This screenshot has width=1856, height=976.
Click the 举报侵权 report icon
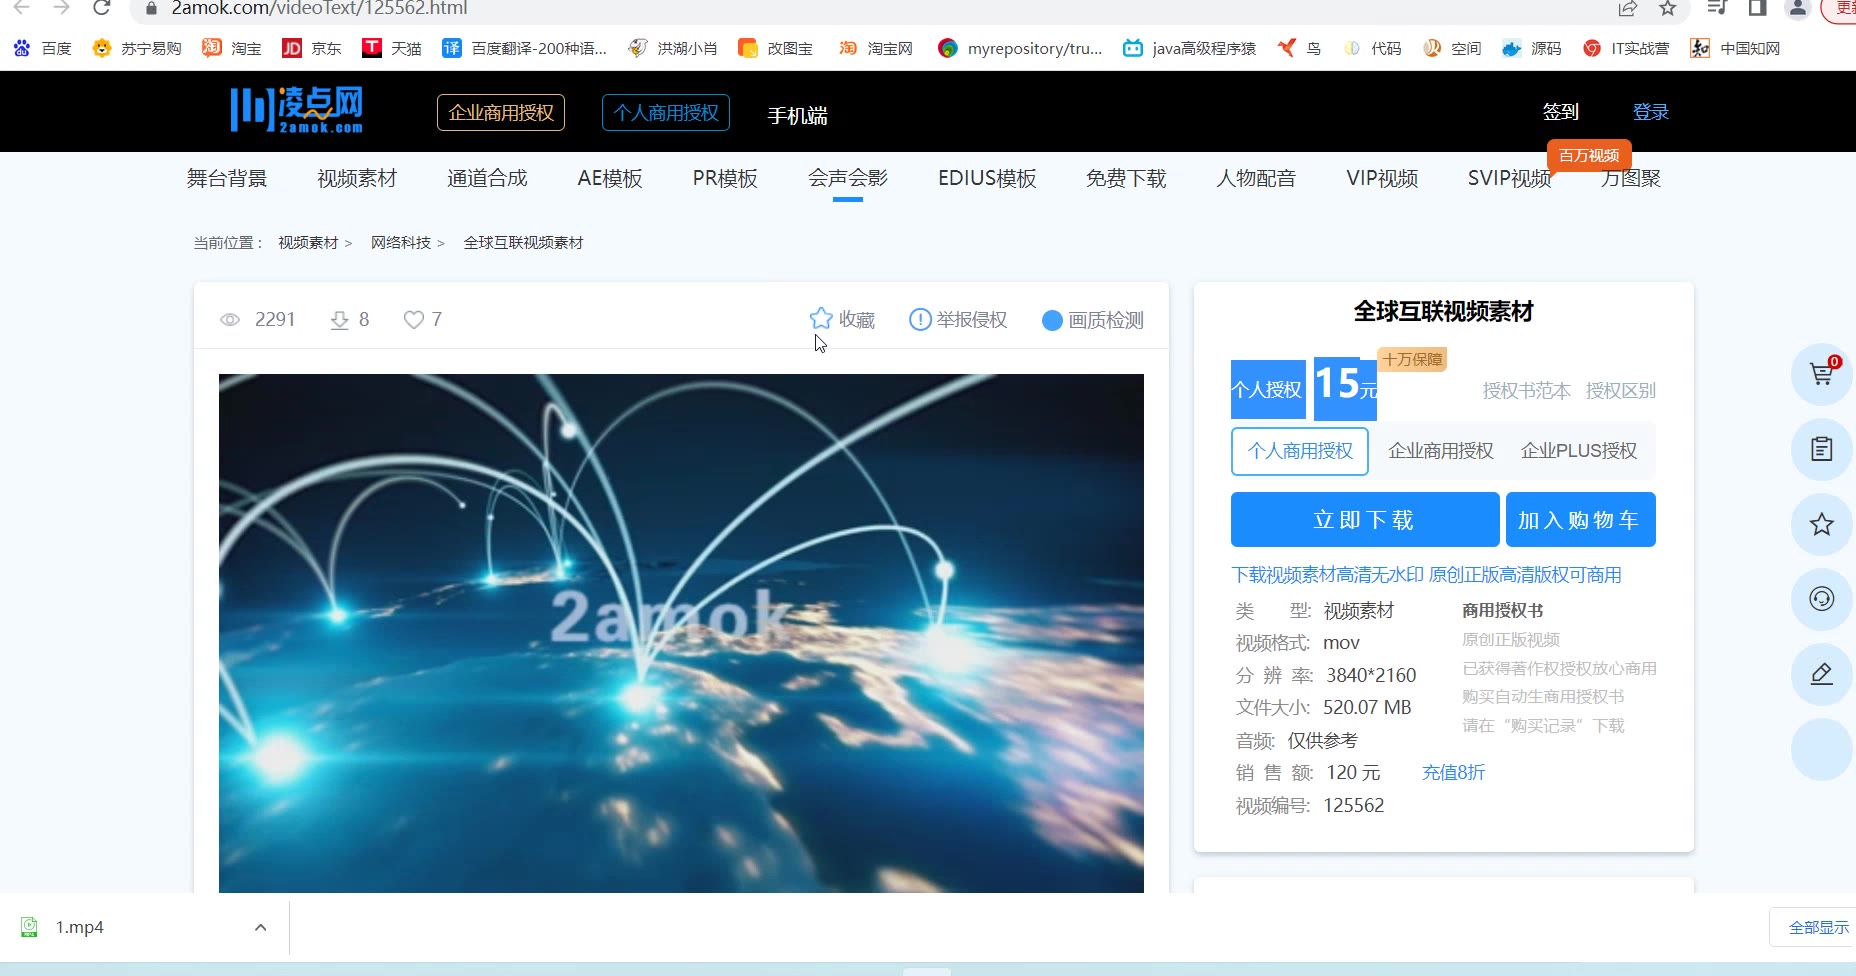point(920,320)
